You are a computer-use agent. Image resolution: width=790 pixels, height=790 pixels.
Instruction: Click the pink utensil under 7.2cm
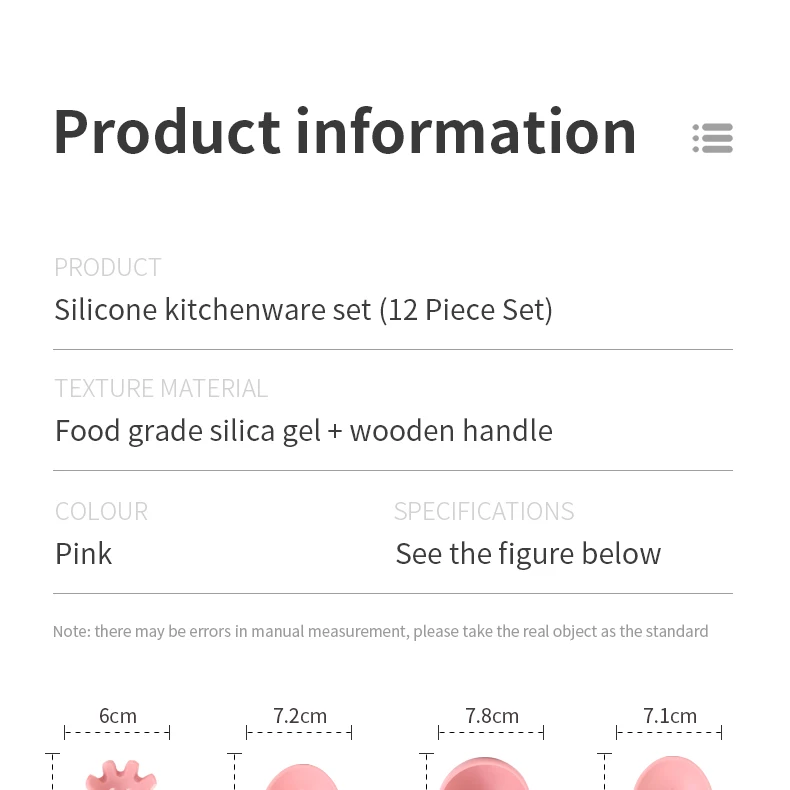[300, 778]
